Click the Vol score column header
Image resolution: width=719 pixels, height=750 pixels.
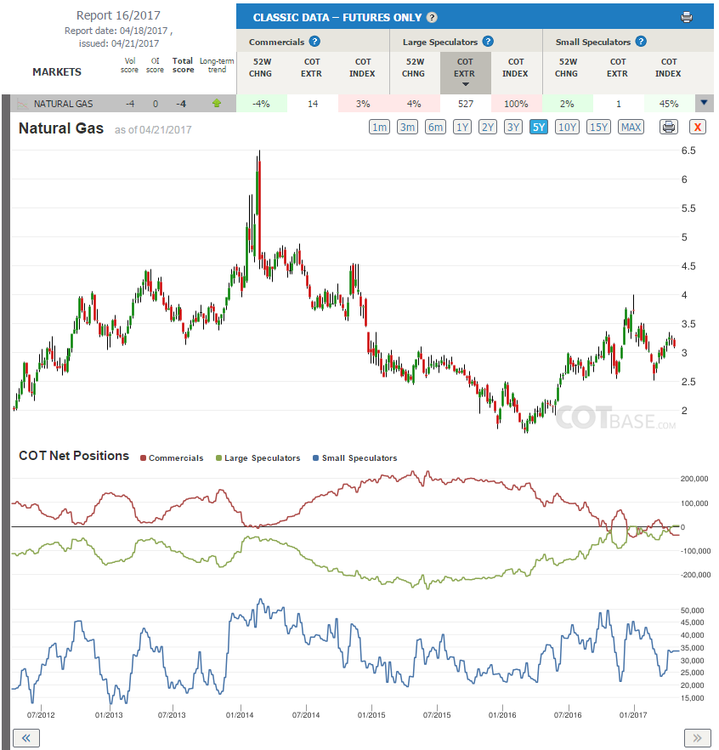coord(130,66)
